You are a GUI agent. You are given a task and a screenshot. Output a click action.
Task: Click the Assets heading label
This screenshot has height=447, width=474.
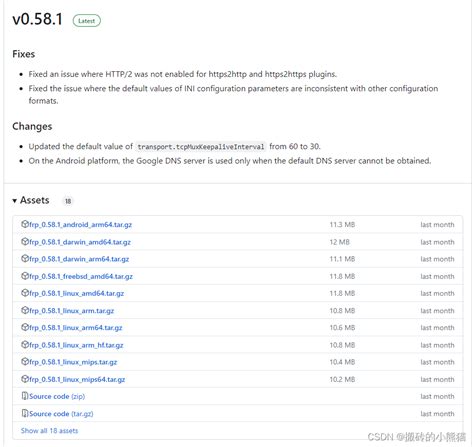point(35,200)
